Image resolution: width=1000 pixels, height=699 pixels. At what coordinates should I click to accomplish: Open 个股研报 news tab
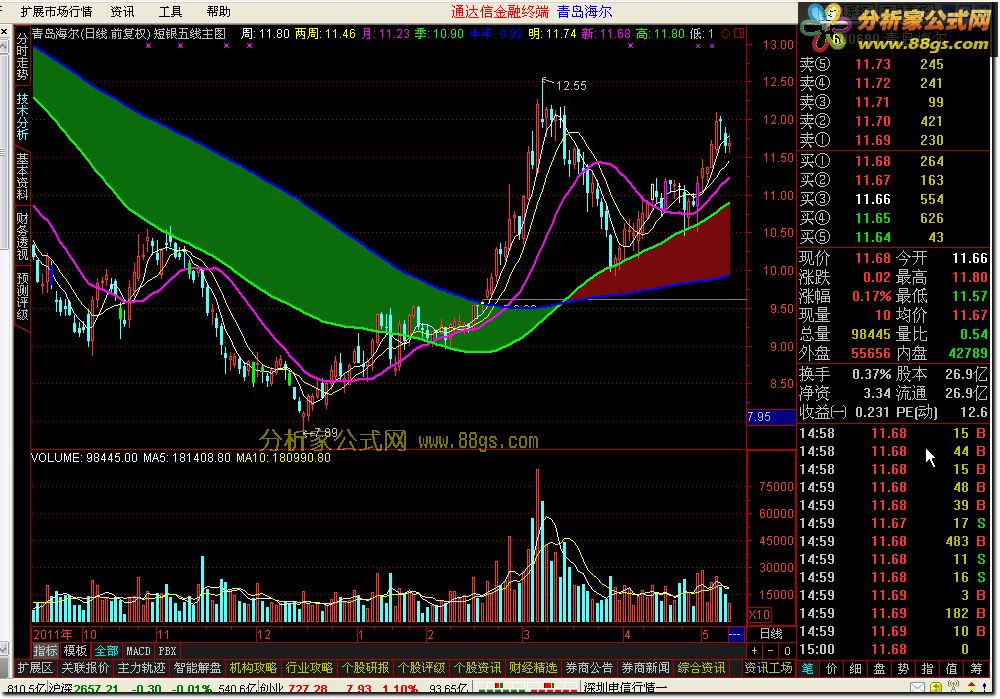click(x=365, y=668)
